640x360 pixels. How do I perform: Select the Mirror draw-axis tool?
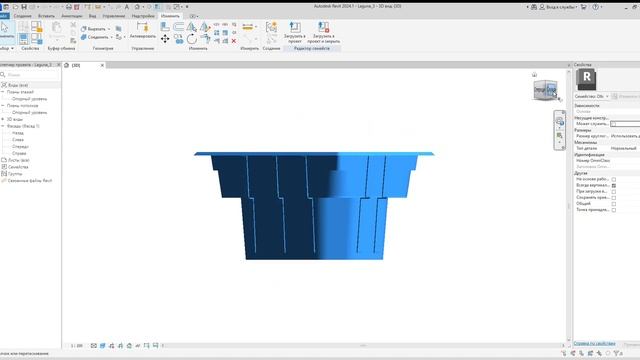tap(205, 27)
